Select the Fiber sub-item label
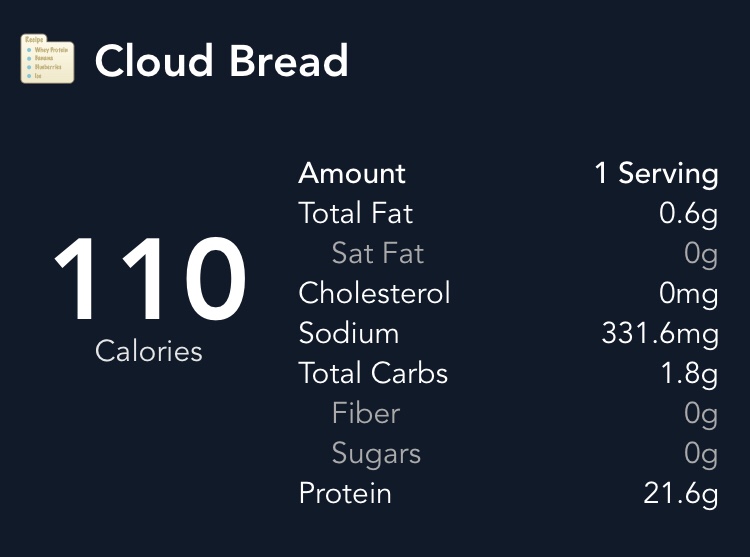Image resolution: width=750 pixels, height=557 pixels. pos(366,413)
